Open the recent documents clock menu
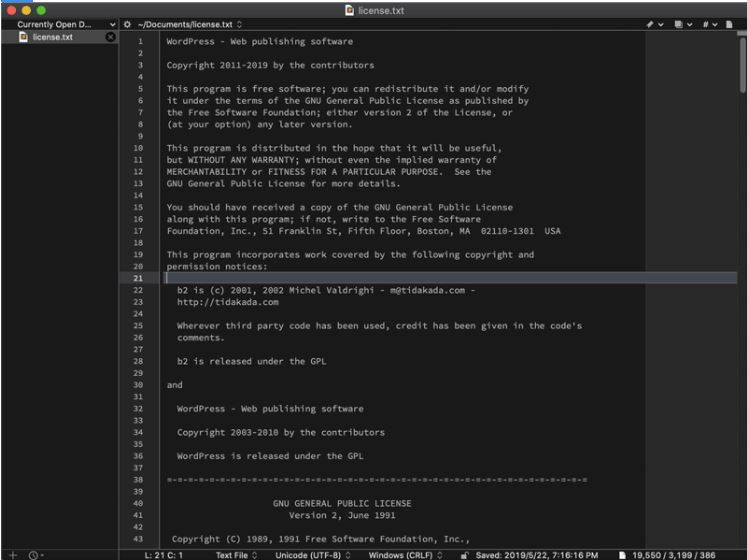Viewport: 747px width, 560px height. click(x=35, y=555)
